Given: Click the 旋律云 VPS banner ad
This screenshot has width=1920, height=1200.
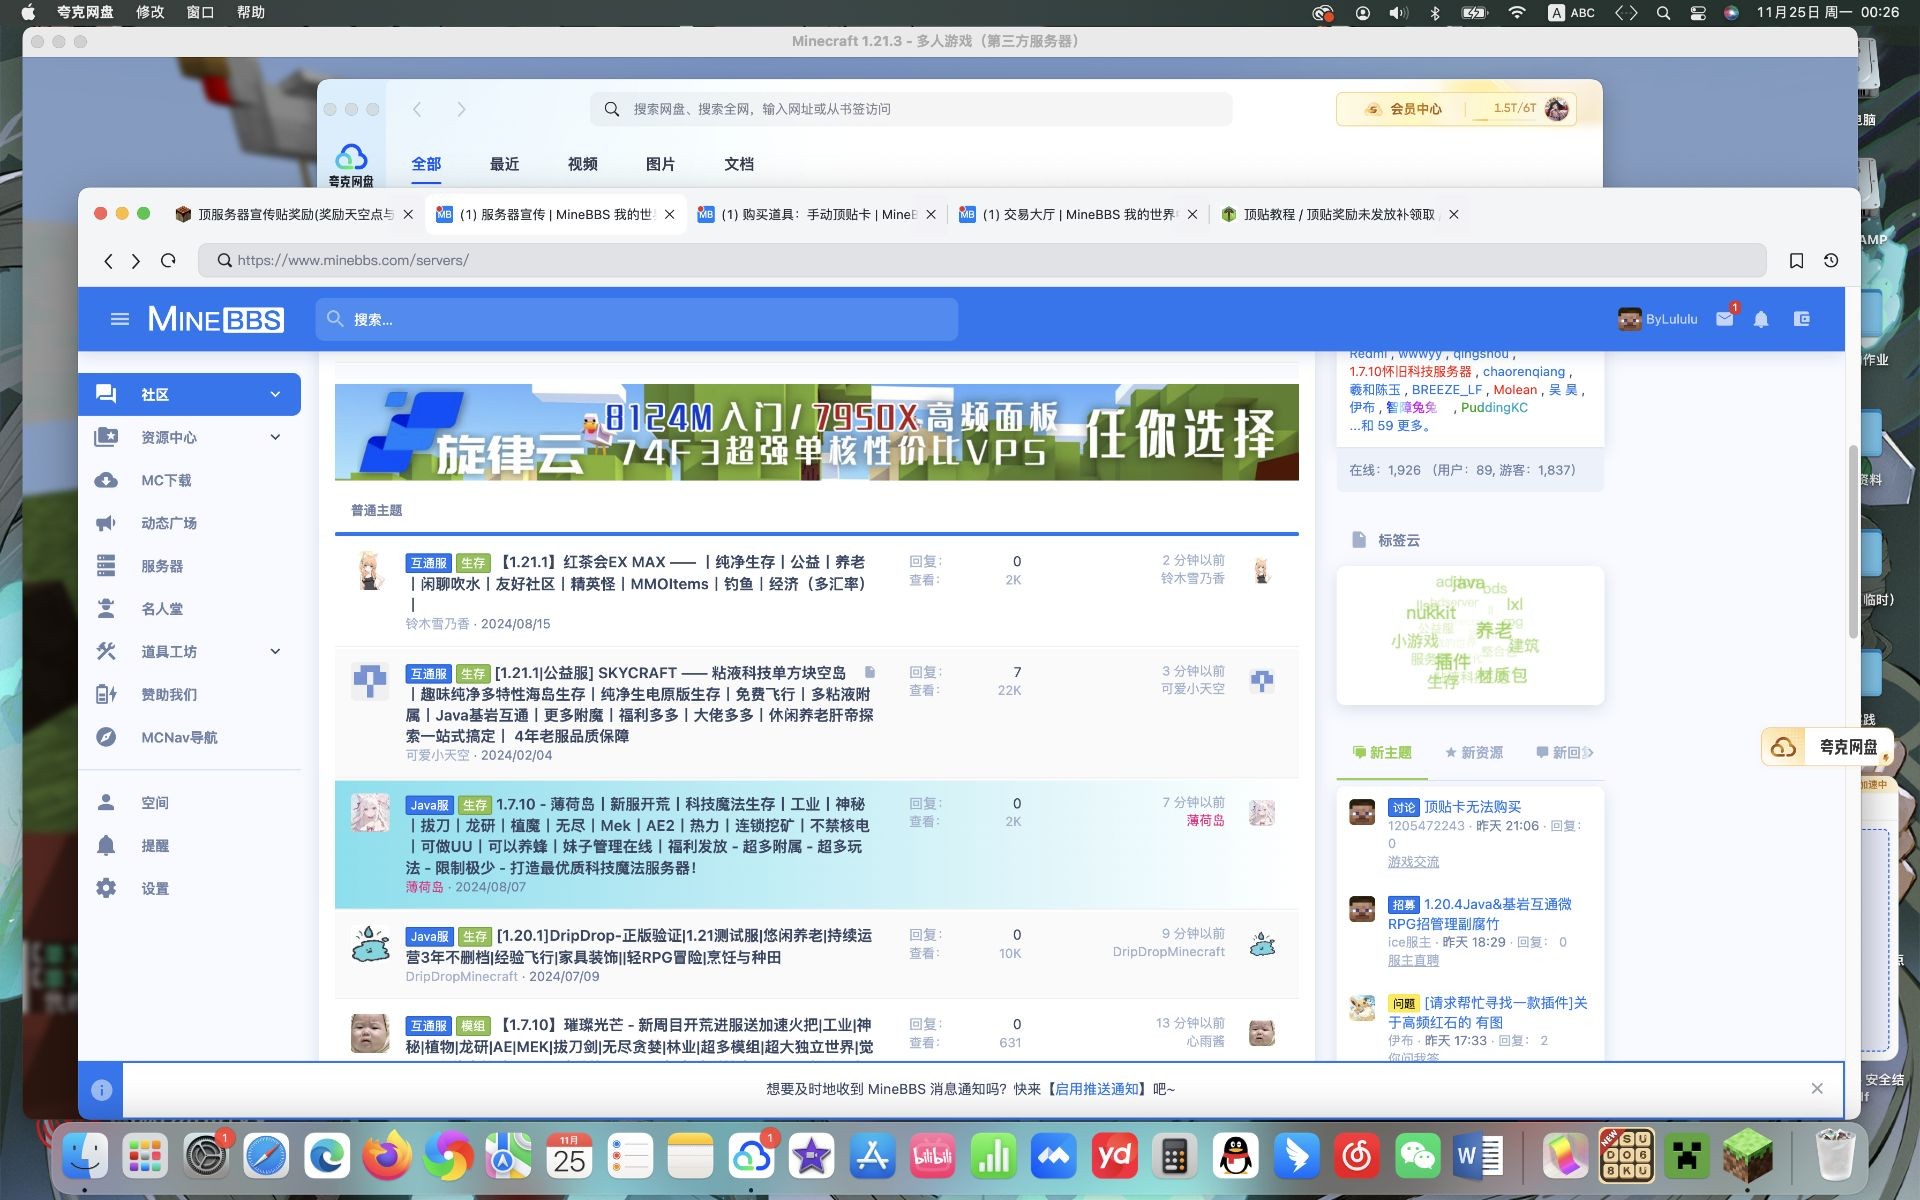Looking at the screenshot, I should pos(816,432).
